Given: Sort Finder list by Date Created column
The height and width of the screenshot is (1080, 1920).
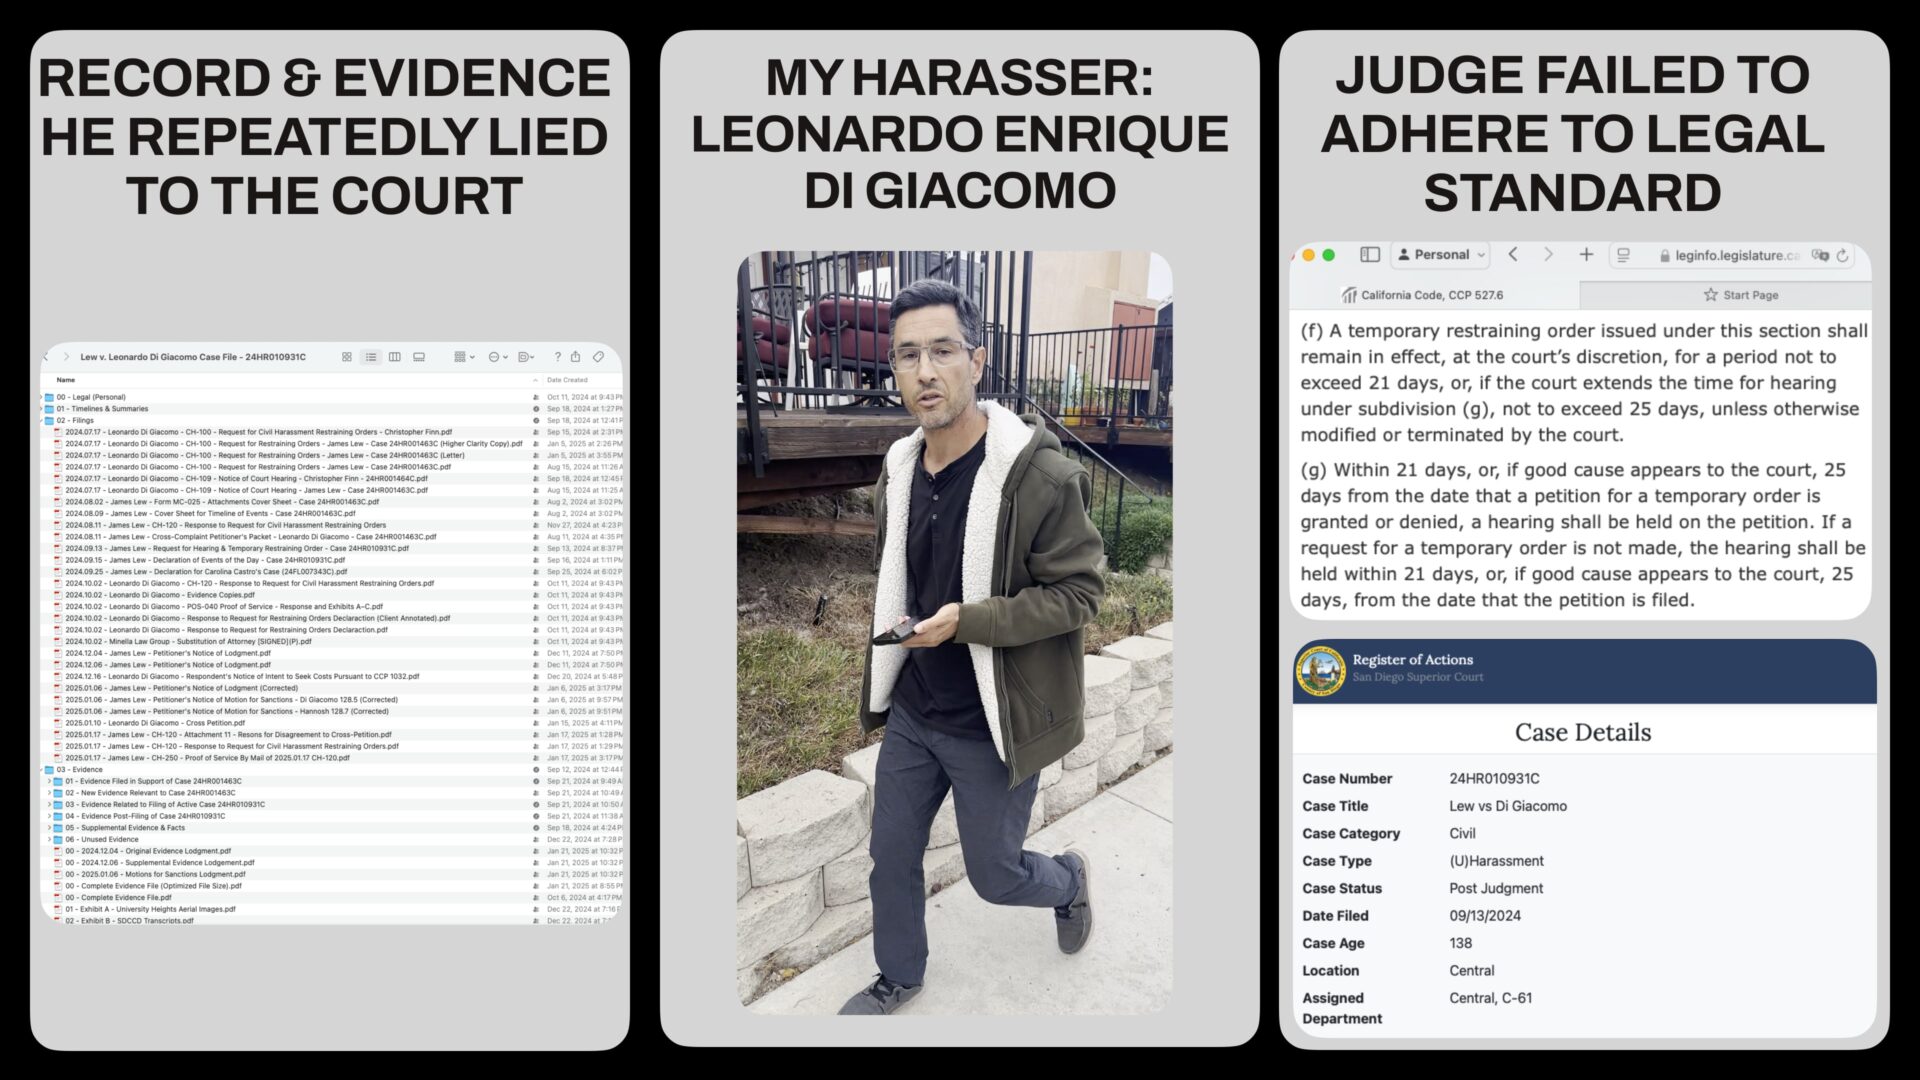Looking at the screenshot, I should (x=567, y=380).
